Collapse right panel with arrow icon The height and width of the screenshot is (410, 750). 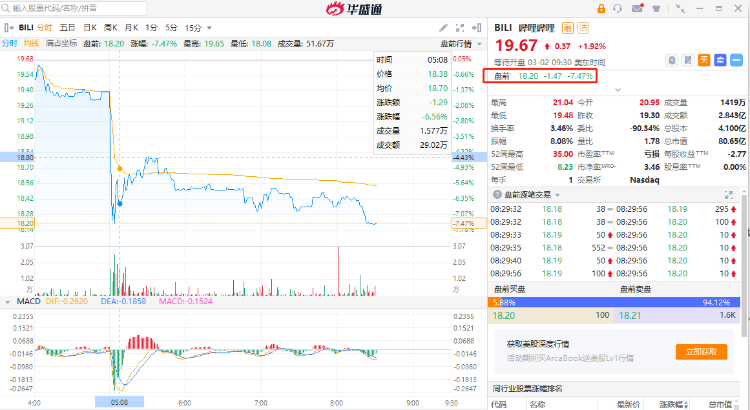click(476, 28)
